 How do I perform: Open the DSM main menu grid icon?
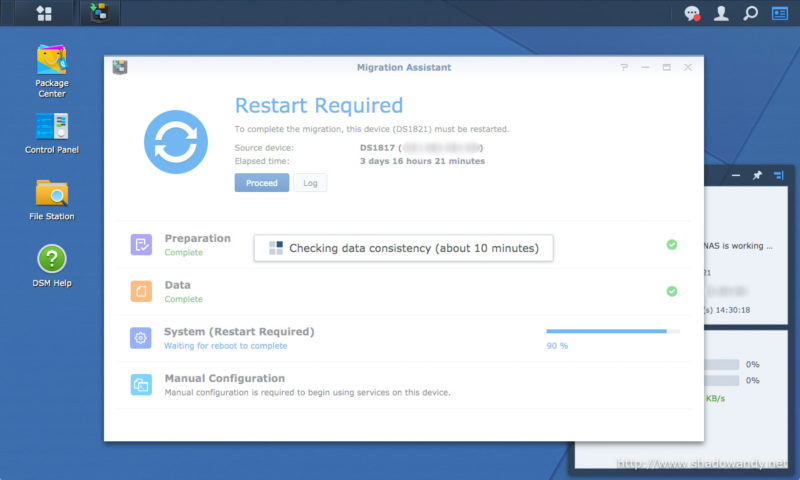coord(44,13)
